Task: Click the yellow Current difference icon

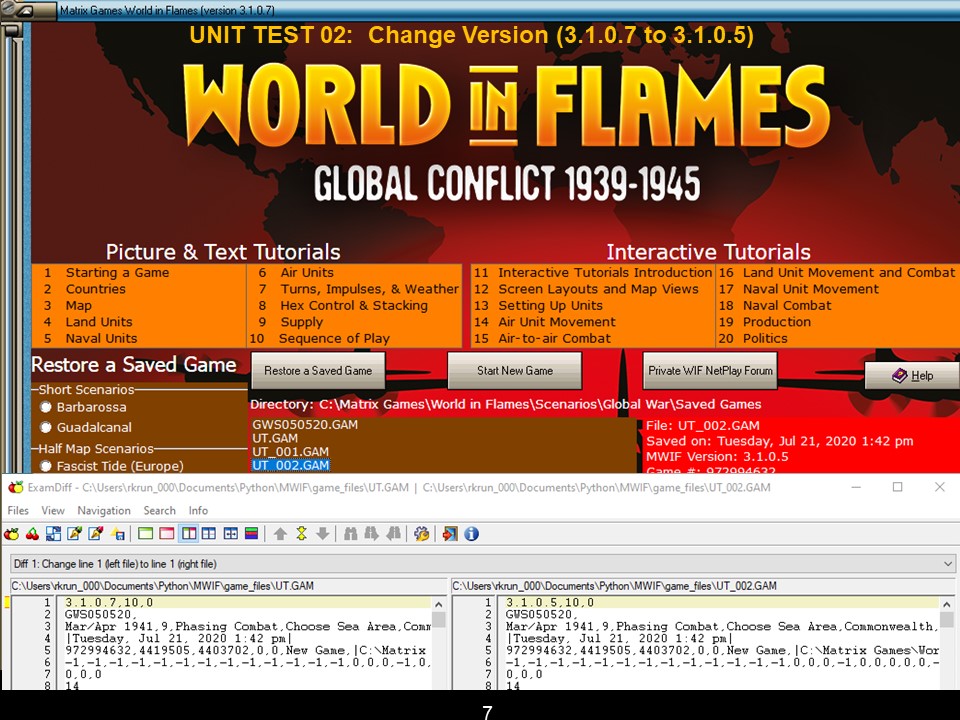Action: 301,534
